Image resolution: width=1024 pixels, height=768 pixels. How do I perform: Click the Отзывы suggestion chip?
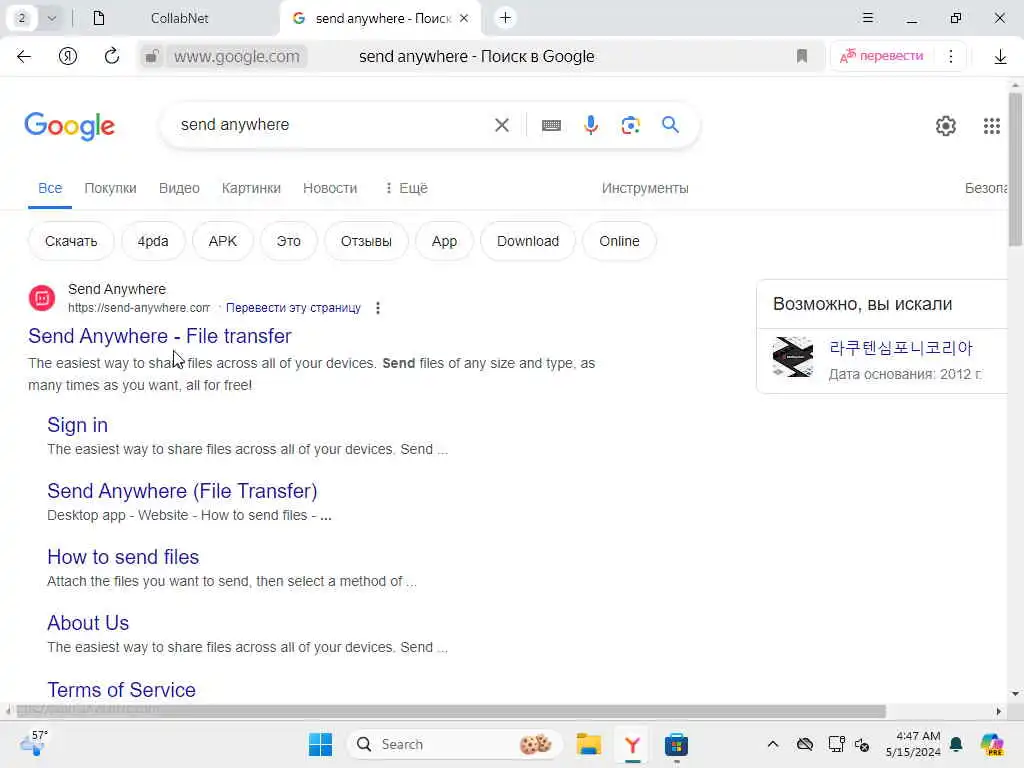366,241
